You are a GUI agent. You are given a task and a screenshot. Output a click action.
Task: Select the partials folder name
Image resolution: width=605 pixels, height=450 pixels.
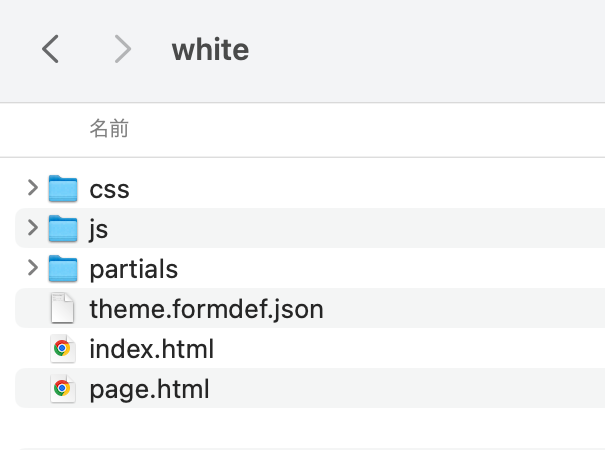133,269
